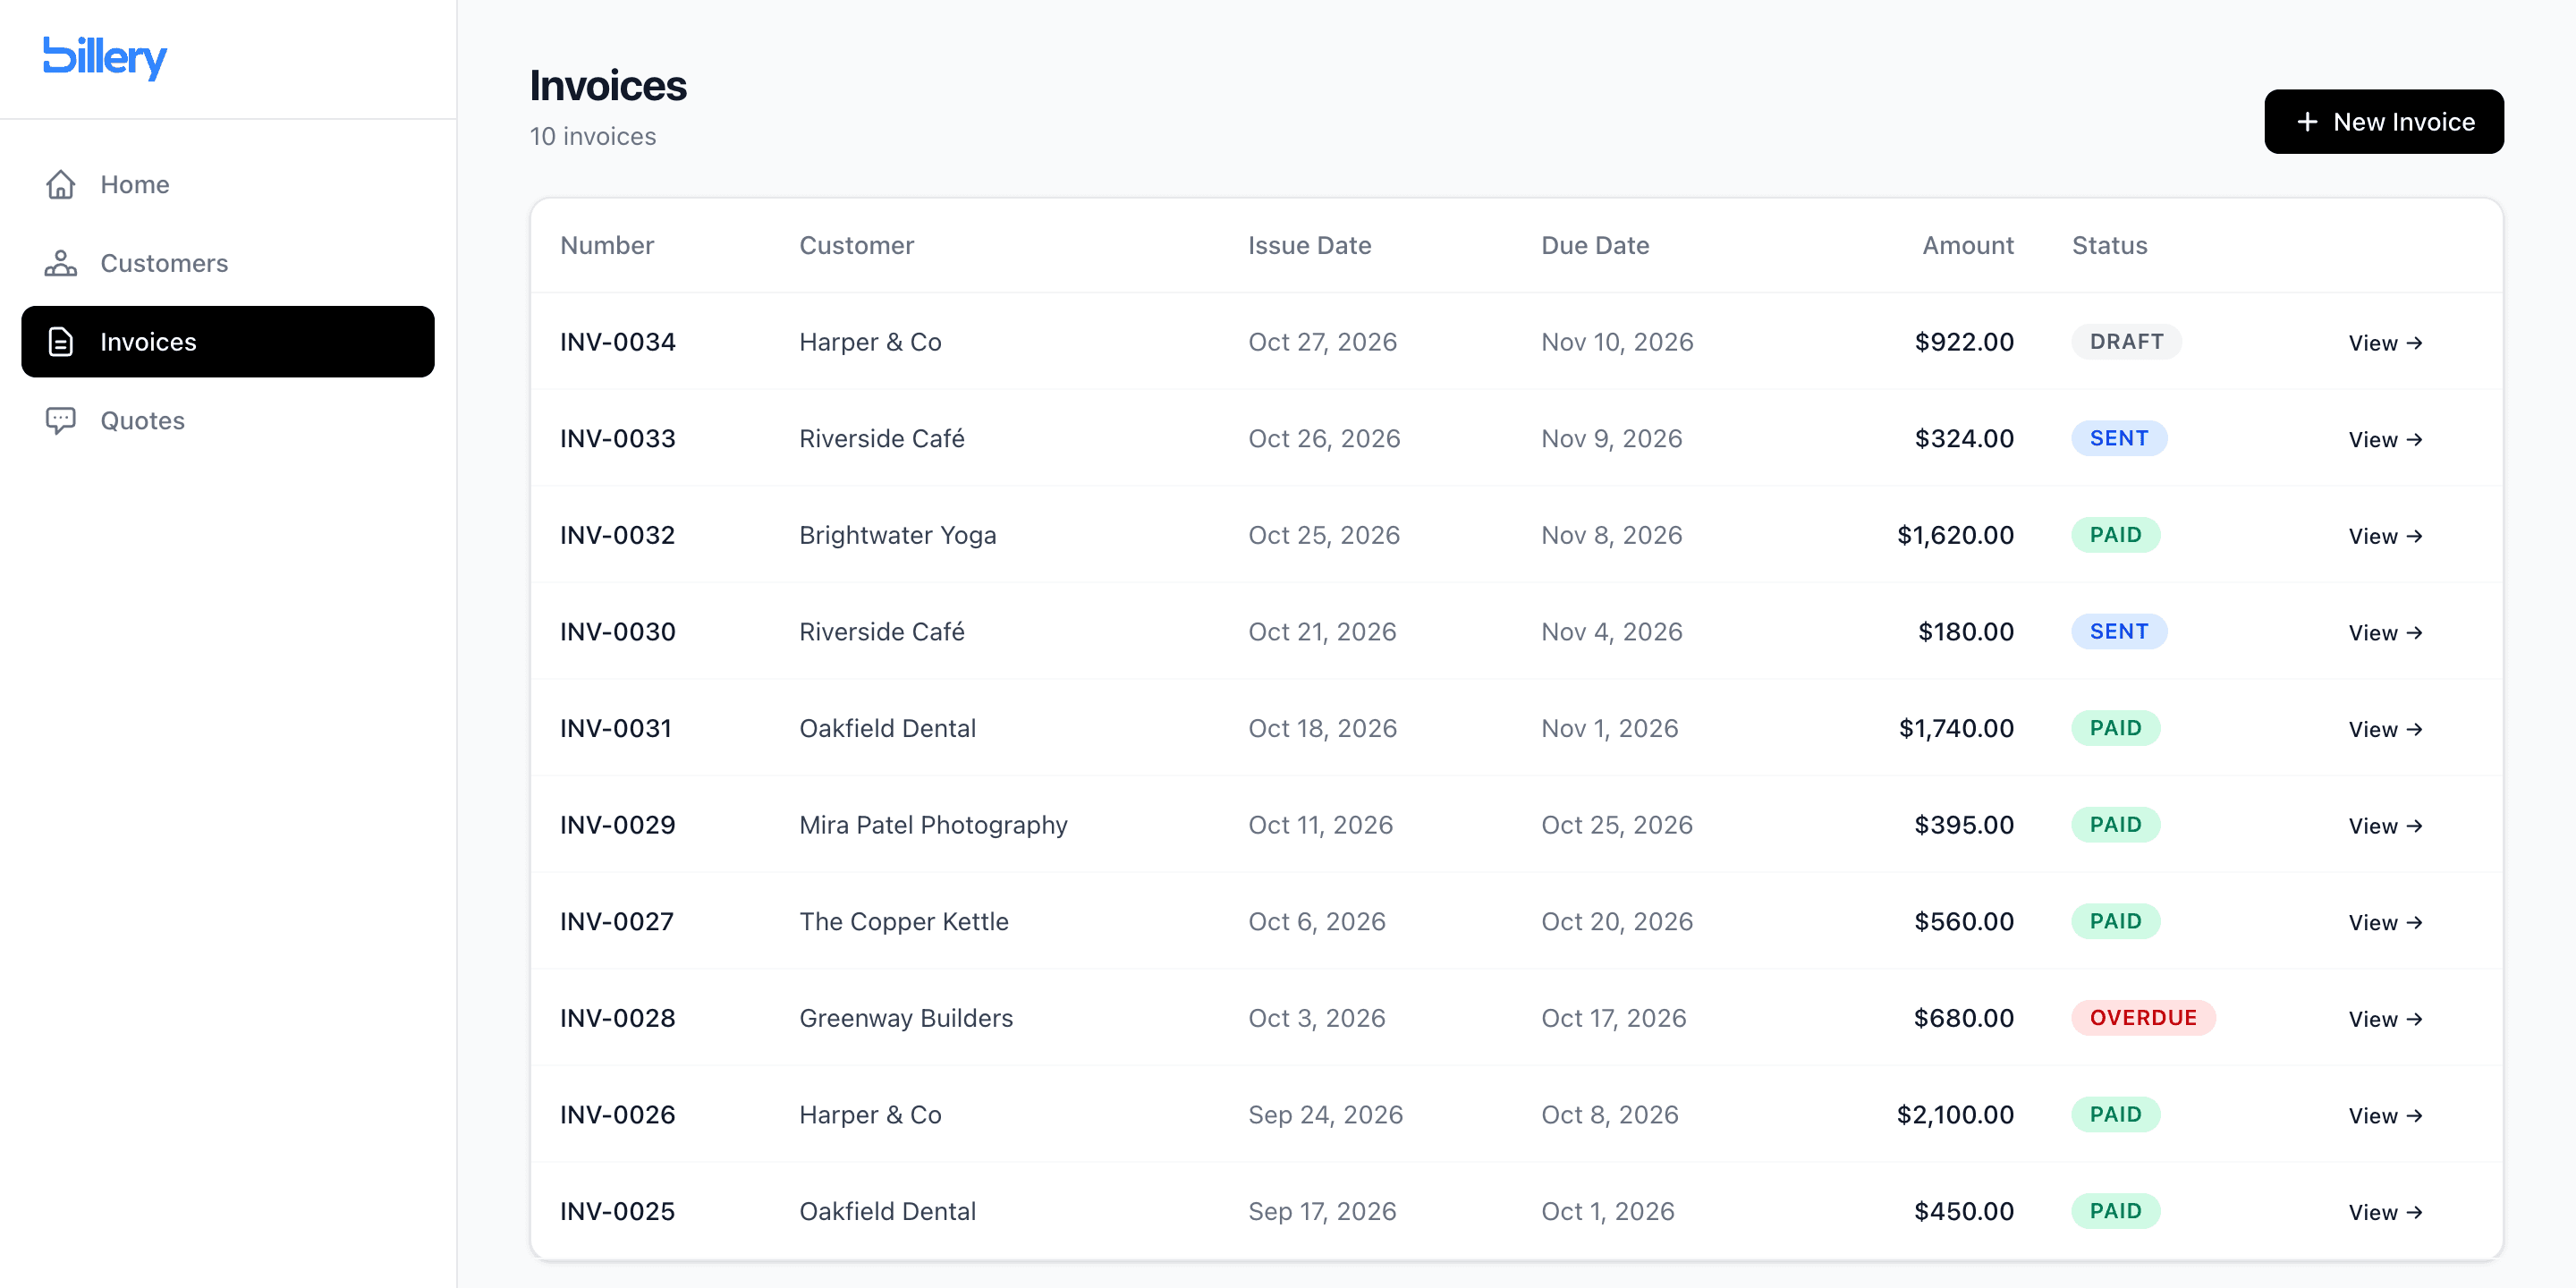Screen dimensions: 2576x1288
Task: Click invoice number INV-0030
Action: pos(618,631)
